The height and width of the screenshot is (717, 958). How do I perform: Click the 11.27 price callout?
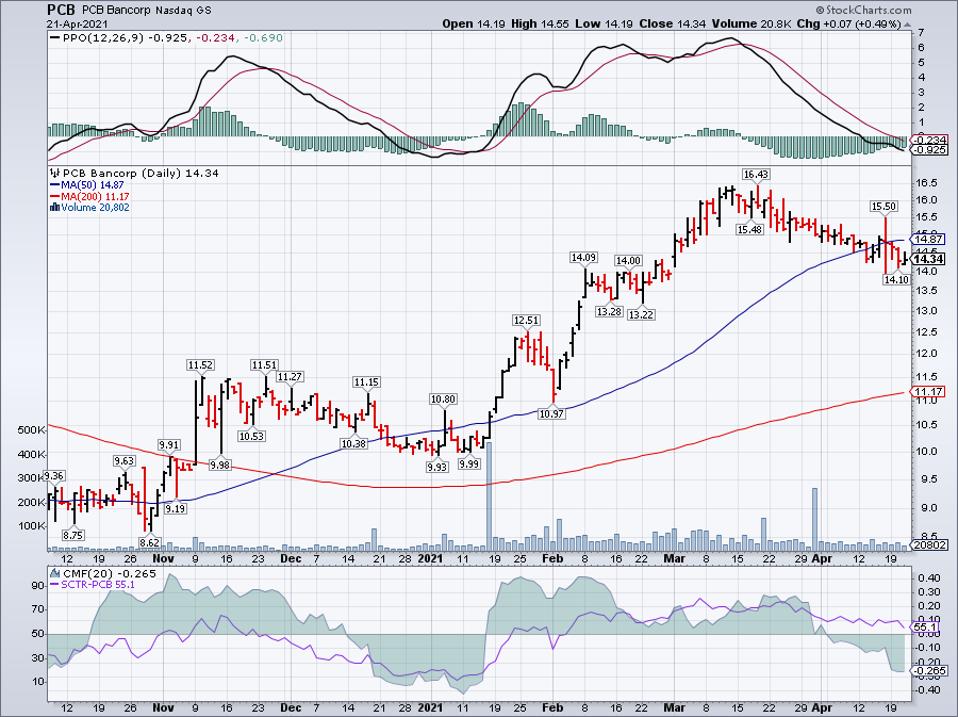[290, 377]
